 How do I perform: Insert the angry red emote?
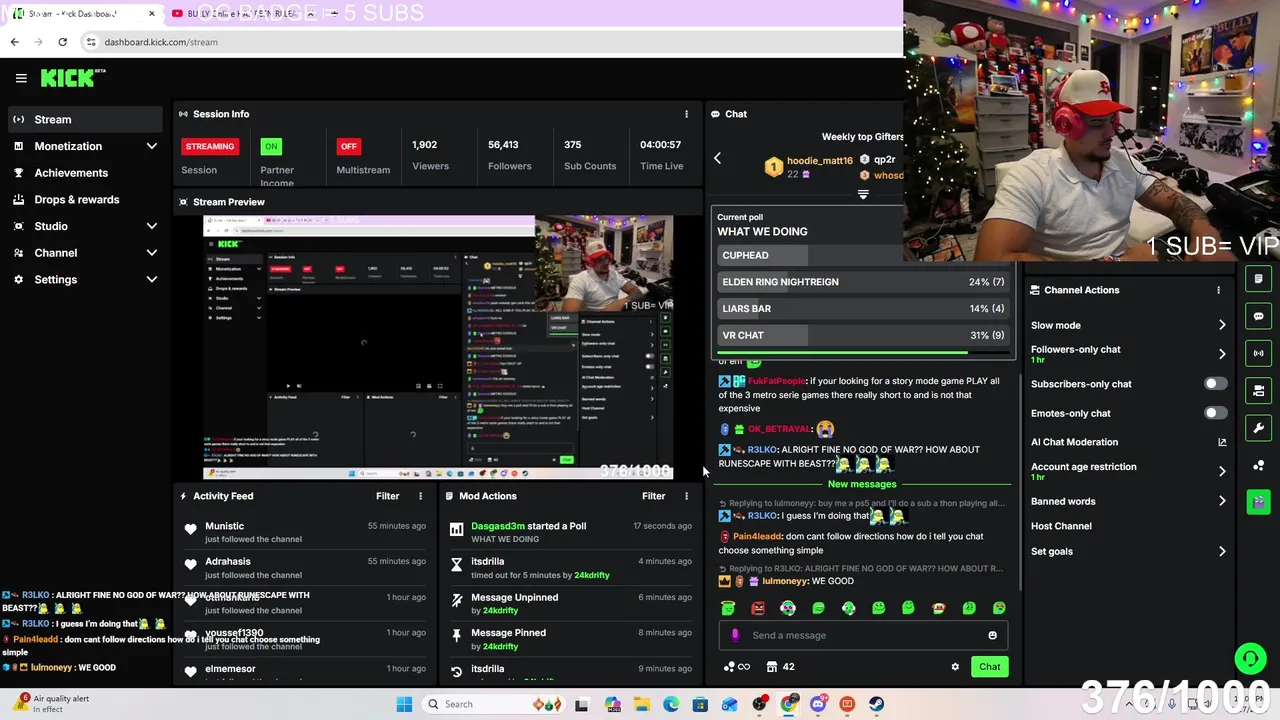tap(758, 608)
